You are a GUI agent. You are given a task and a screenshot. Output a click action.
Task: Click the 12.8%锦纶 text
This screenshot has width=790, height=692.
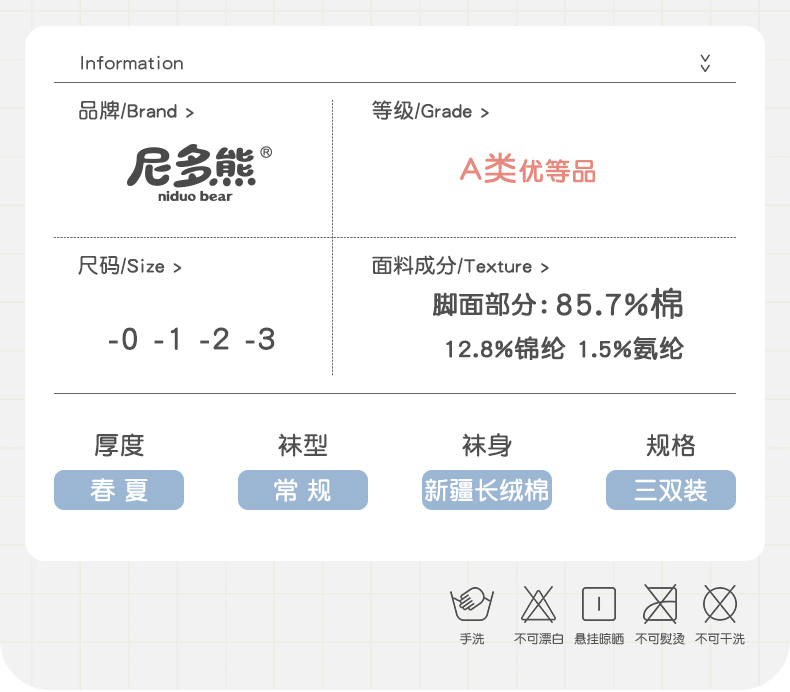coord(504,349)
